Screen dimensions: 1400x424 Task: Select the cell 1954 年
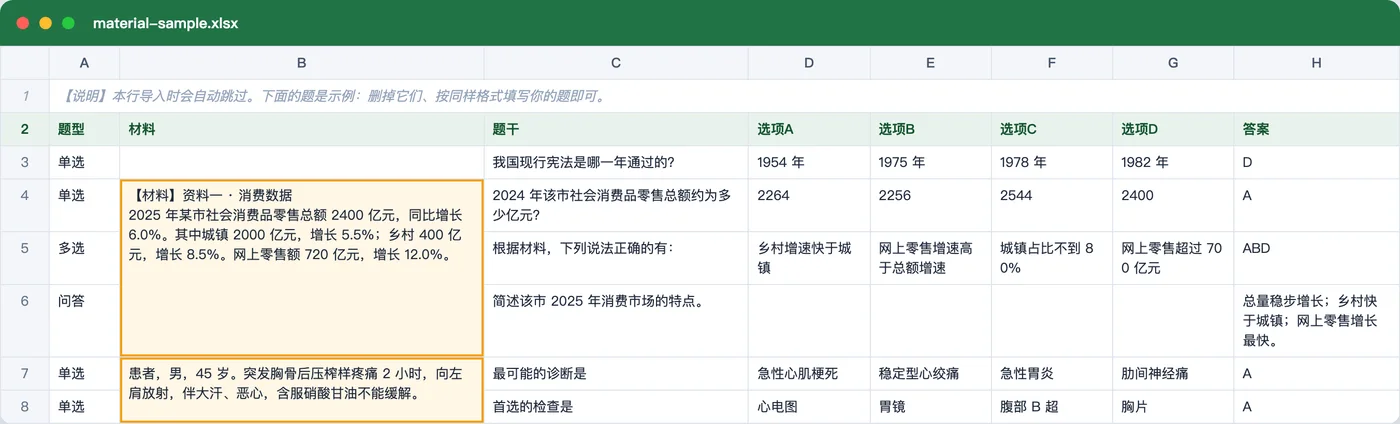(809, 162)
